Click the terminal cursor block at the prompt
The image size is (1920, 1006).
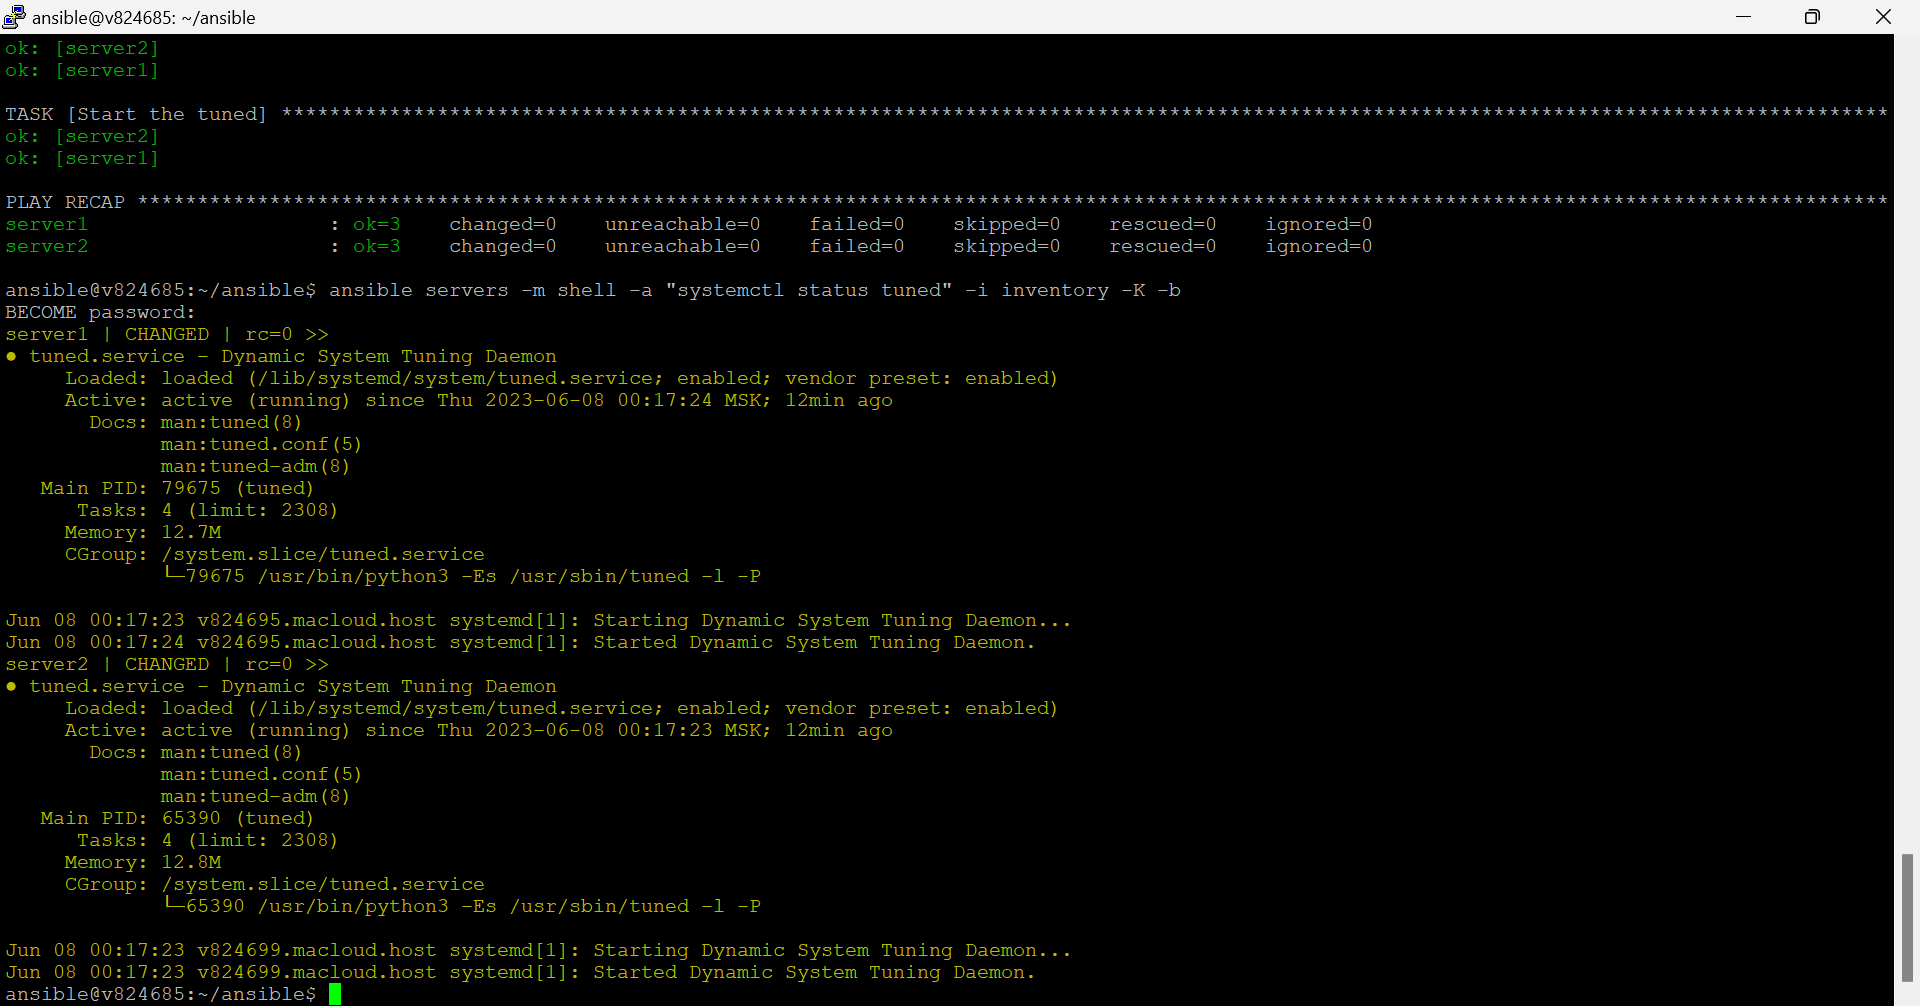(x=337, y=993)
